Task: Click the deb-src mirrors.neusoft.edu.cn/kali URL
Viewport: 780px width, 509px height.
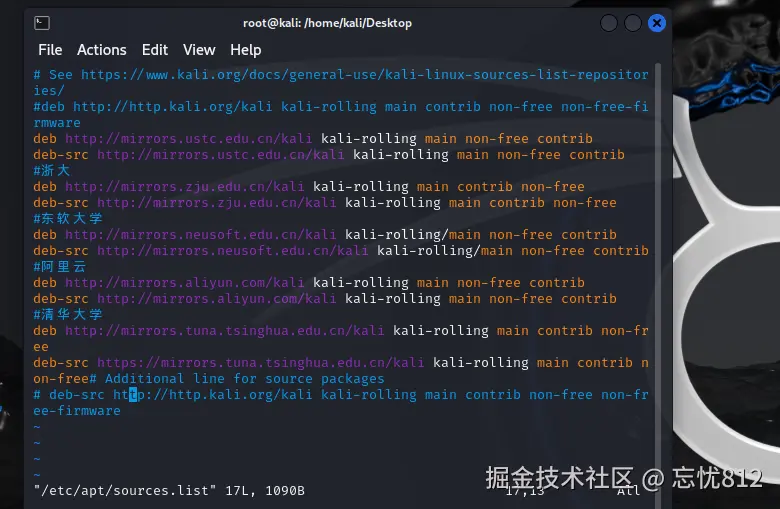Action: click(232, 250)
